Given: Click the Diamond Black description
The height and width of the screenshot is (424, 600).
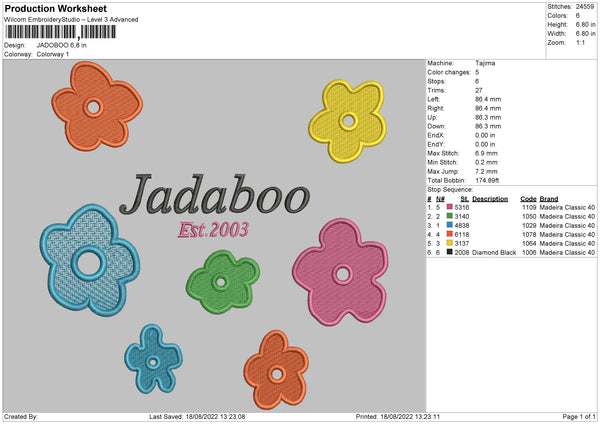Looking at the screenshot, I should (x=494, y=253).
